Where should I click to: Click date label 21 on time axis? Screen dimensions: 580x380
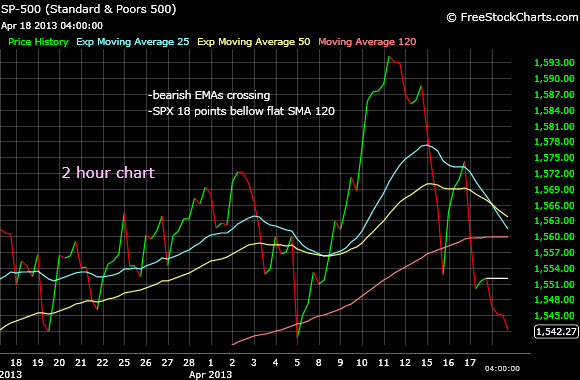(x=81, y=363)
